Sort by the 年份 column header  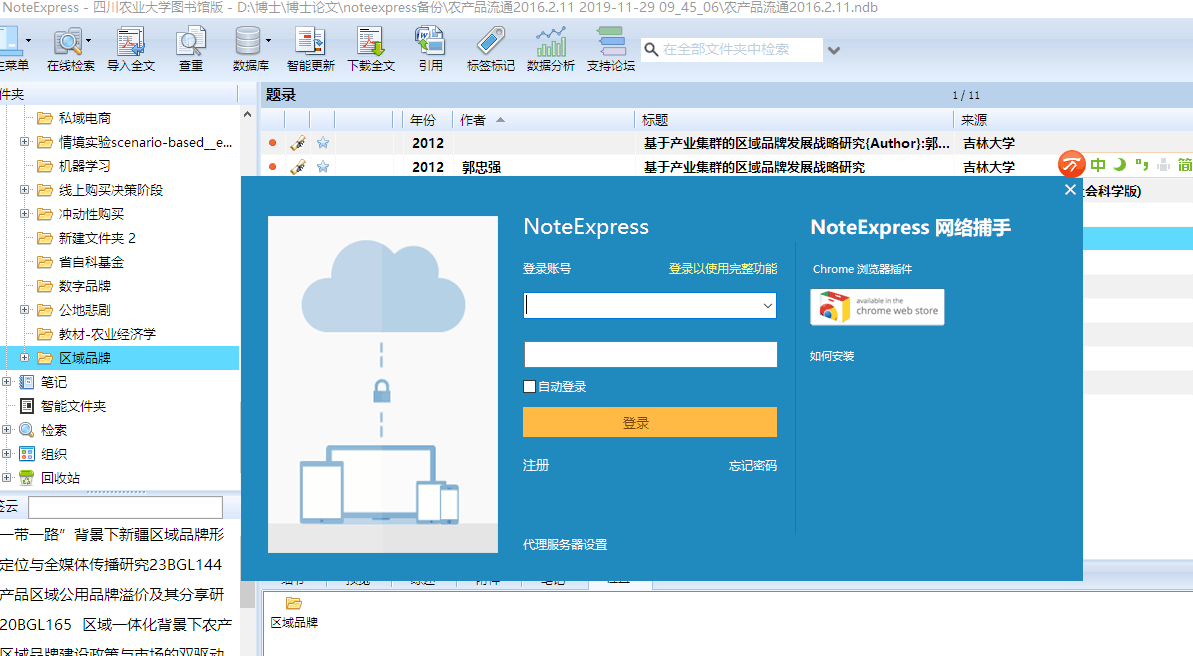[423, 120]
